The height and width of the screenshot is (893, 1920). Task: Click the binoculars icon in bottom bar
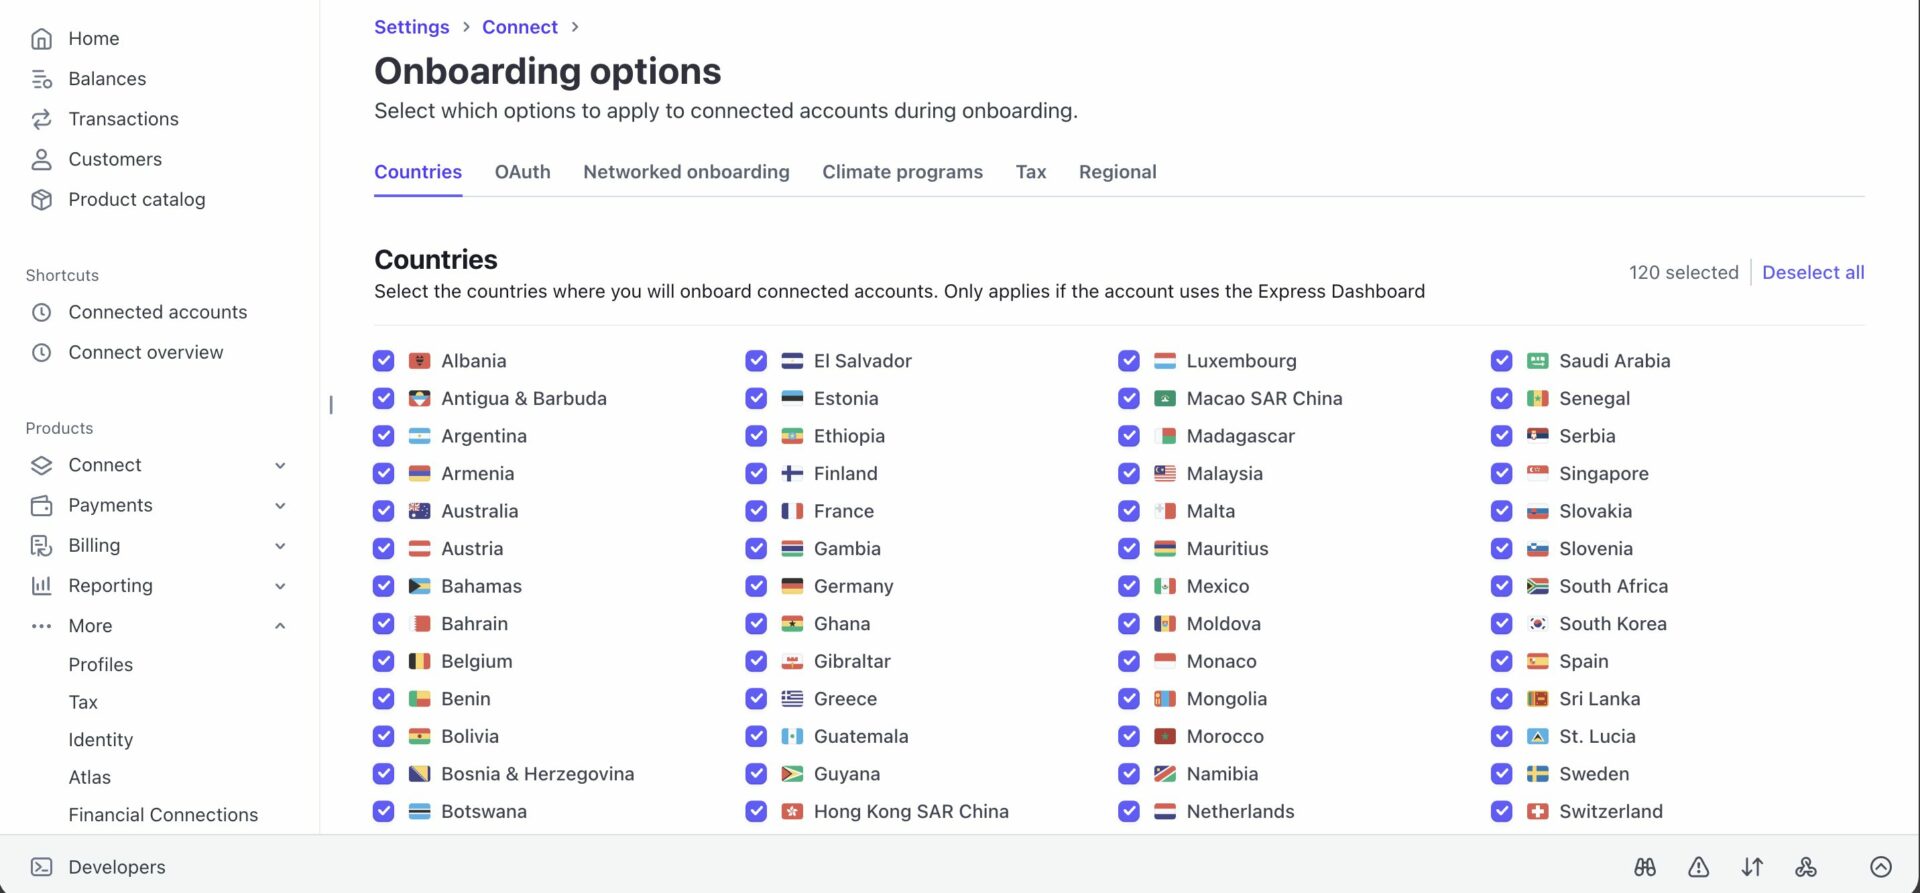tap(1645, 867)
